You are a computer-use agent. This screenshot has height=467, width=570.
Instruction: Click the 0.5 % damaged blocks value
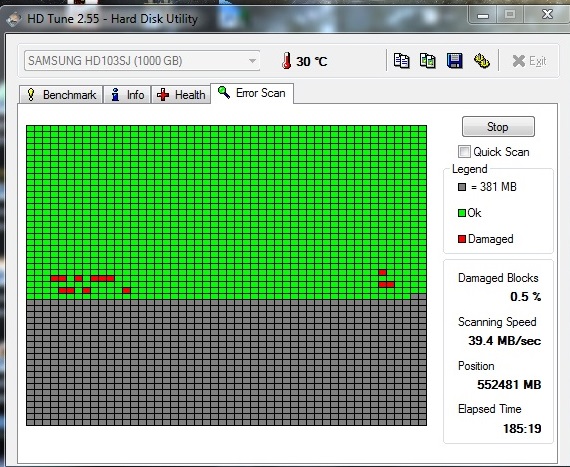[x=525, y=297]
